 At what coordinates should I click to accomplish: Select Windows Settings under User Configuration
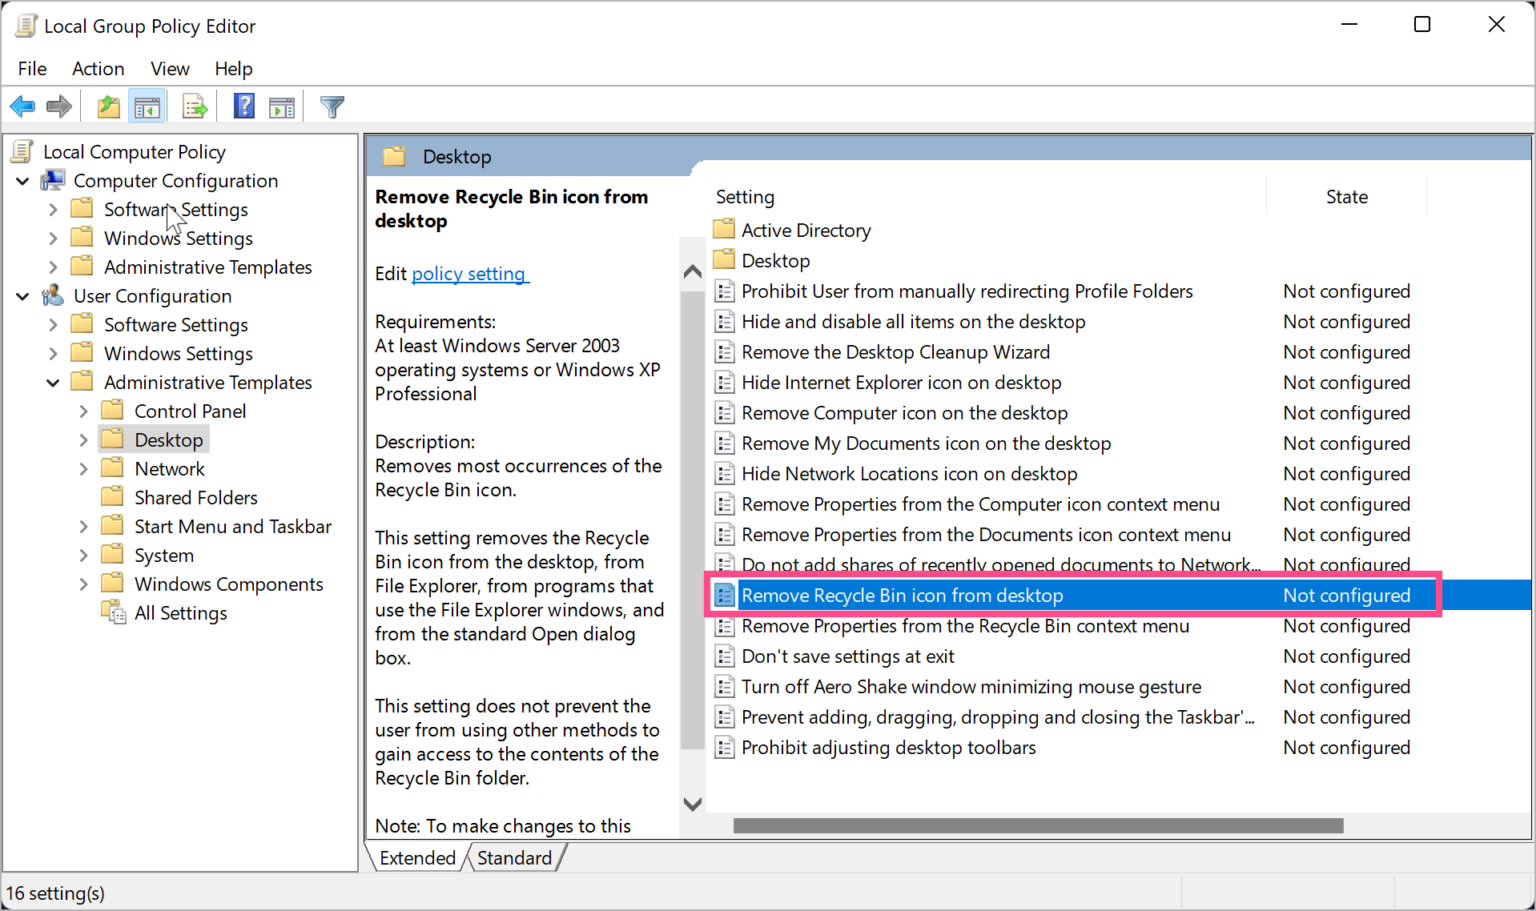coord(178,354)
